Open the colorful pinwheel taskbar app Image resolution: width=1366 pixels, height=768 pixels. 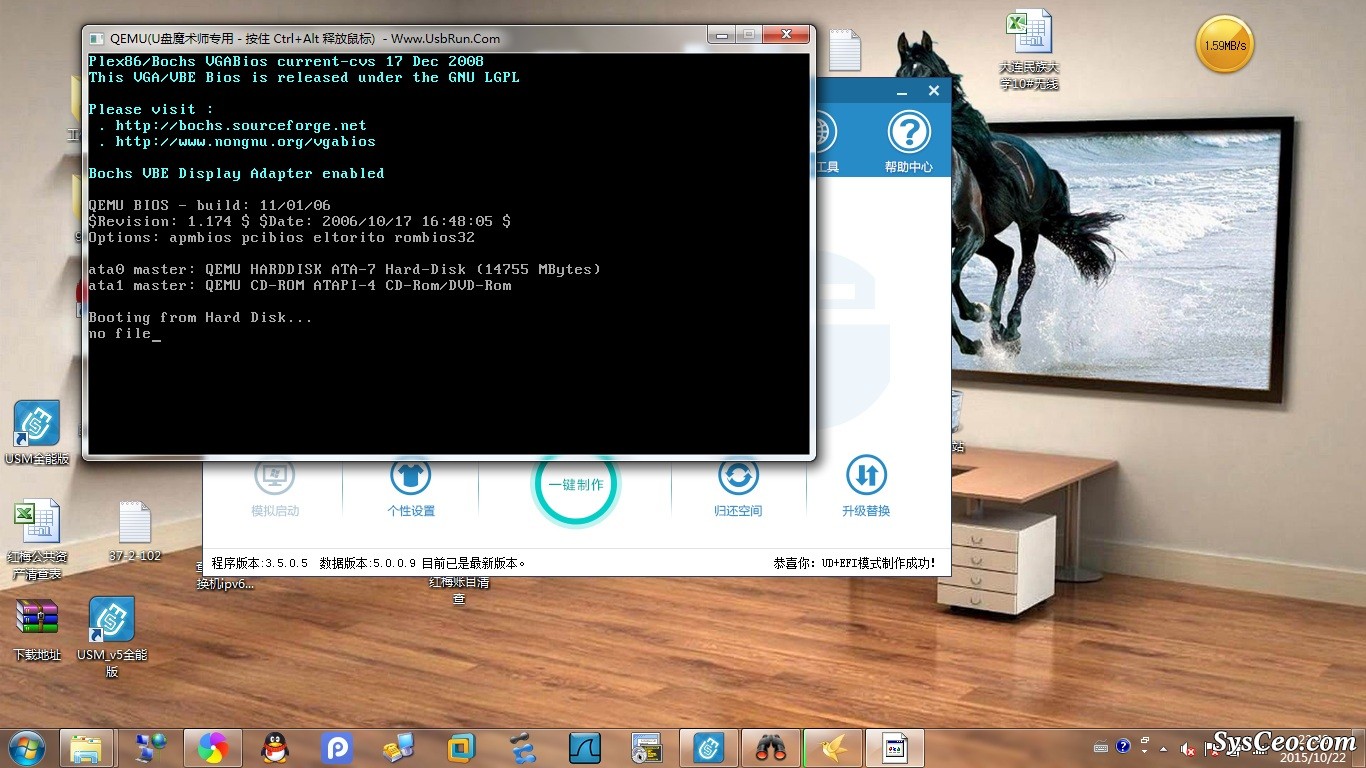click(212, 747)
